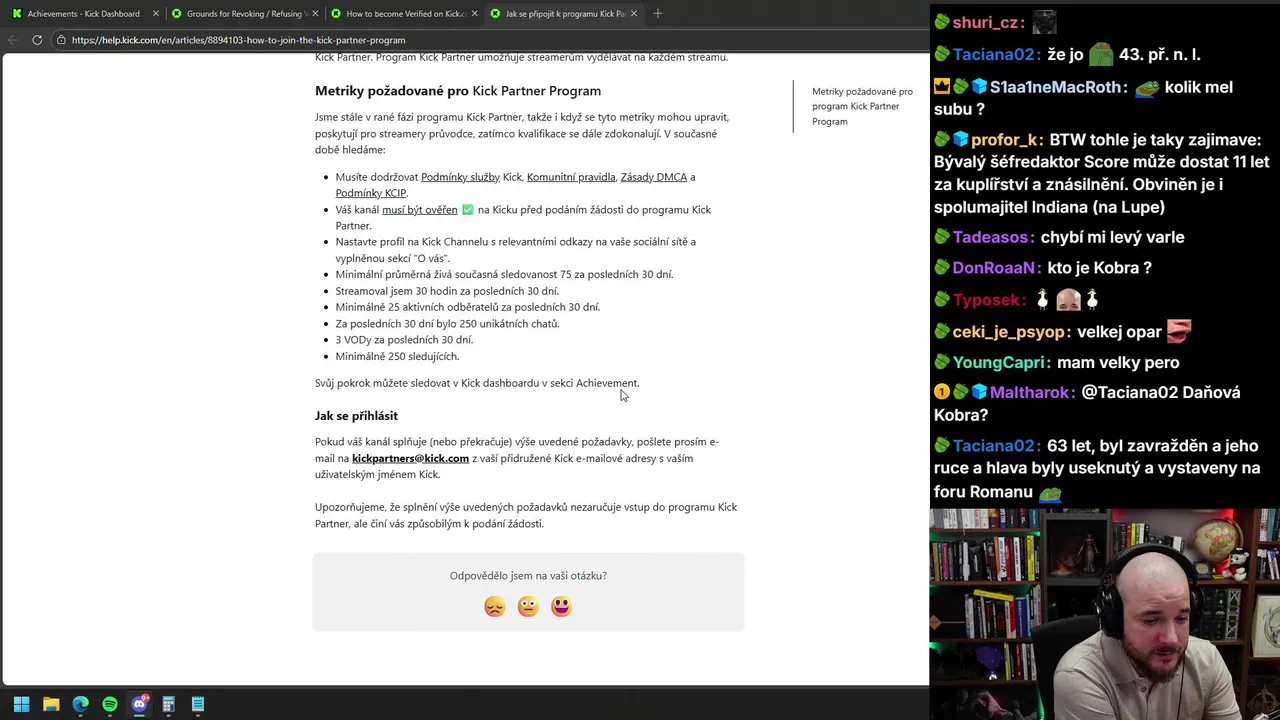Close the Grounds for Revoking tab
This screenshot has width=1280, height=720.
tap(315, 14)
